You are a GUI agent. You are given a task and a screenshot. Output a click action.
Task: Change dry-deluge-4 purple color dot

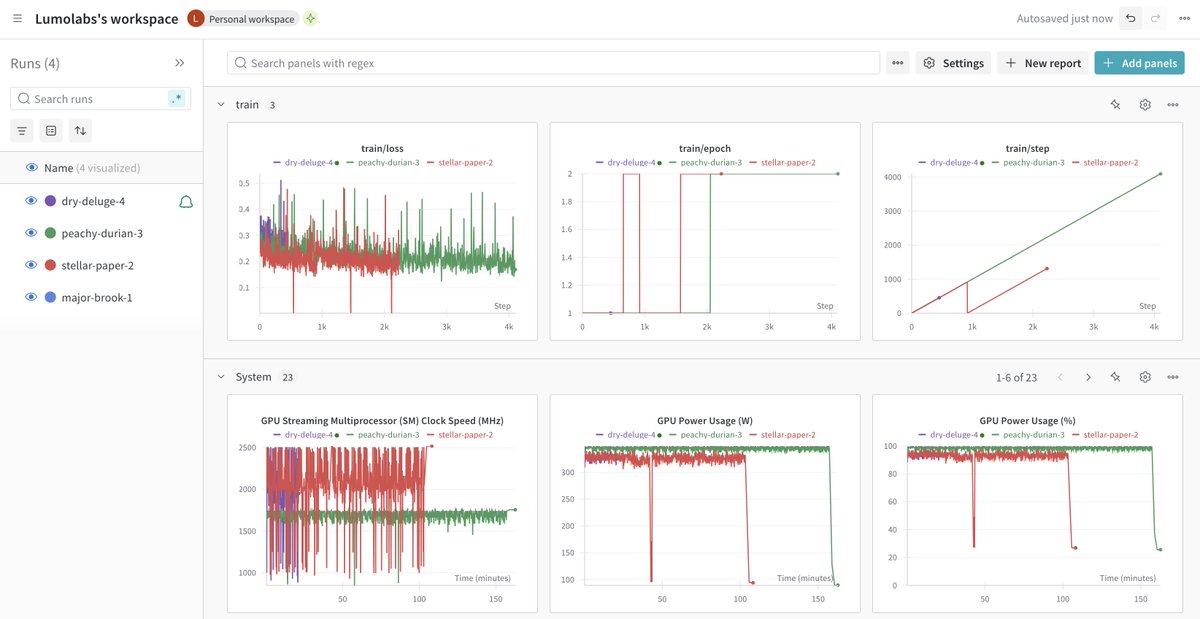pyautogui.click(x=50, y=201)
